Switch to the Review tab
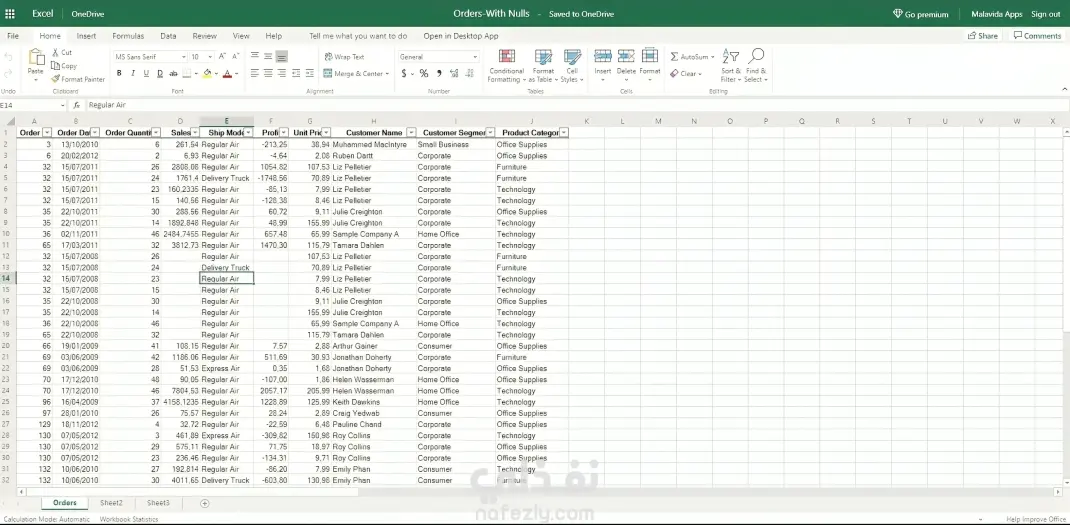 tap(204, 36)
